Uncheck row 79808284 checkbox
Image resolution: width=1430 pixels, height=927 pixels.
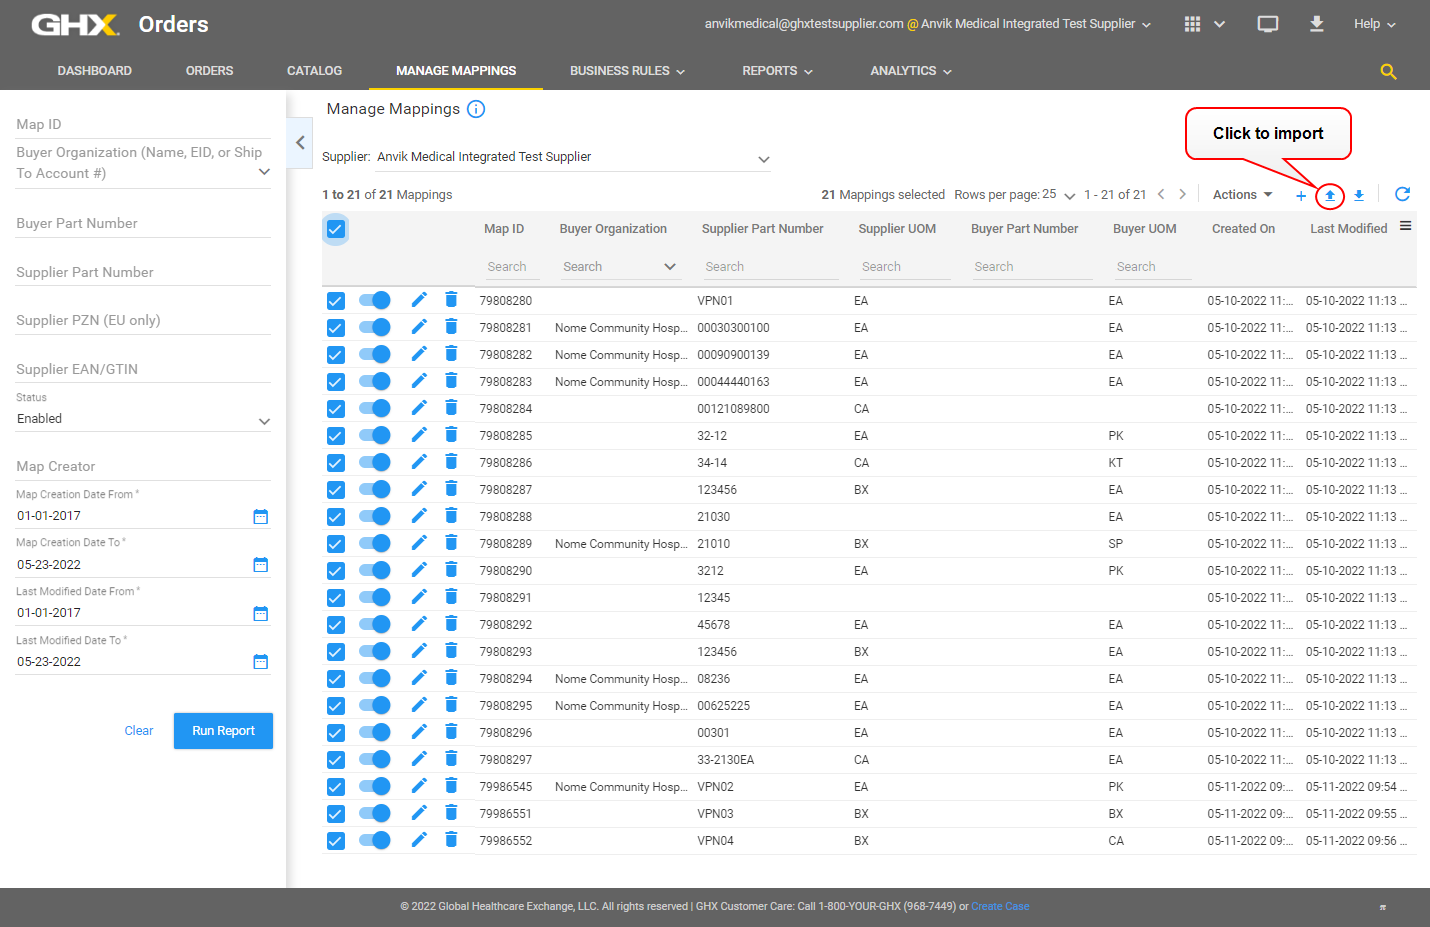pyautogui.click(x=336, y=409)
